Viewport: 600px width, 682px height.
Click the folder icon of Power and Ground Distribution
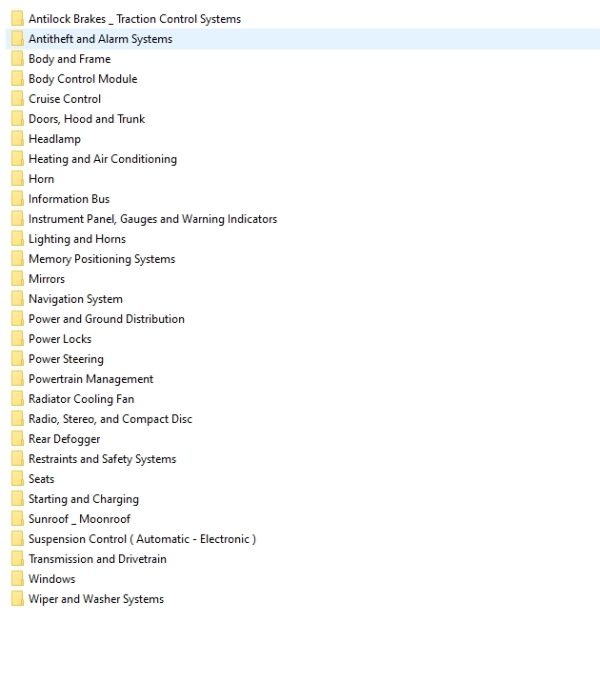(17, 319)
